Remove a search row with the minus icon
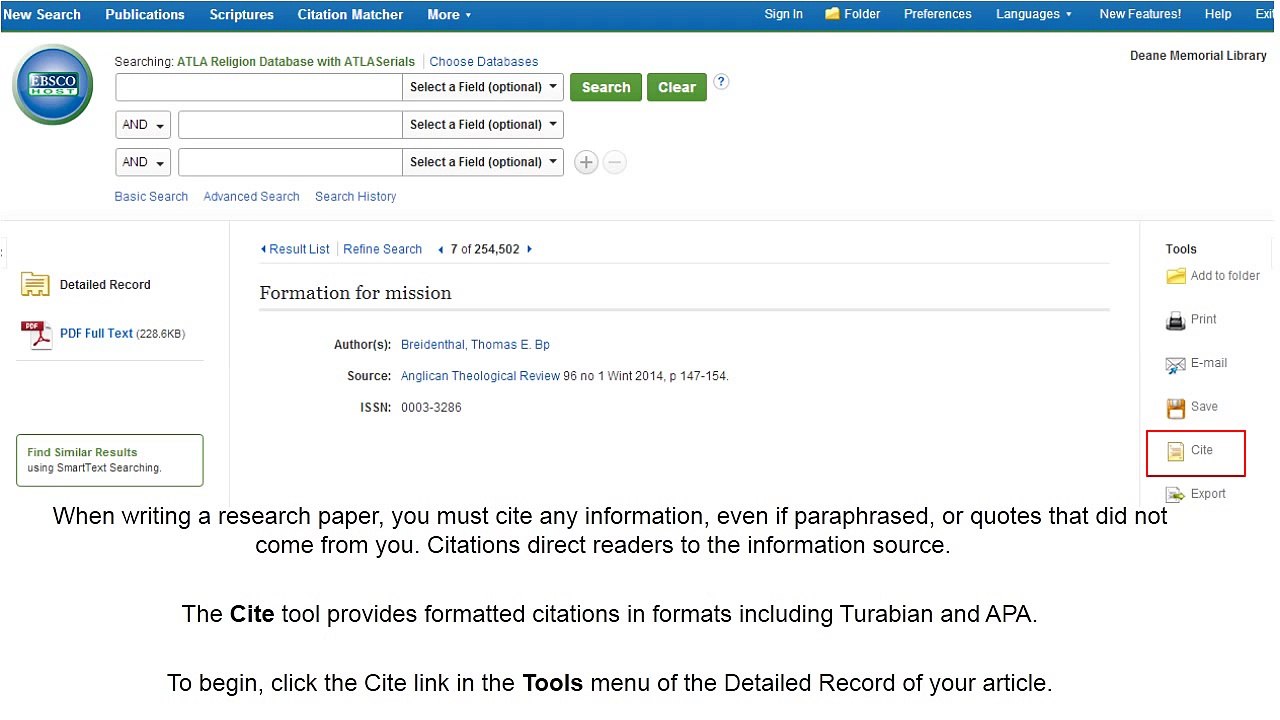 (x=615, y=162)
